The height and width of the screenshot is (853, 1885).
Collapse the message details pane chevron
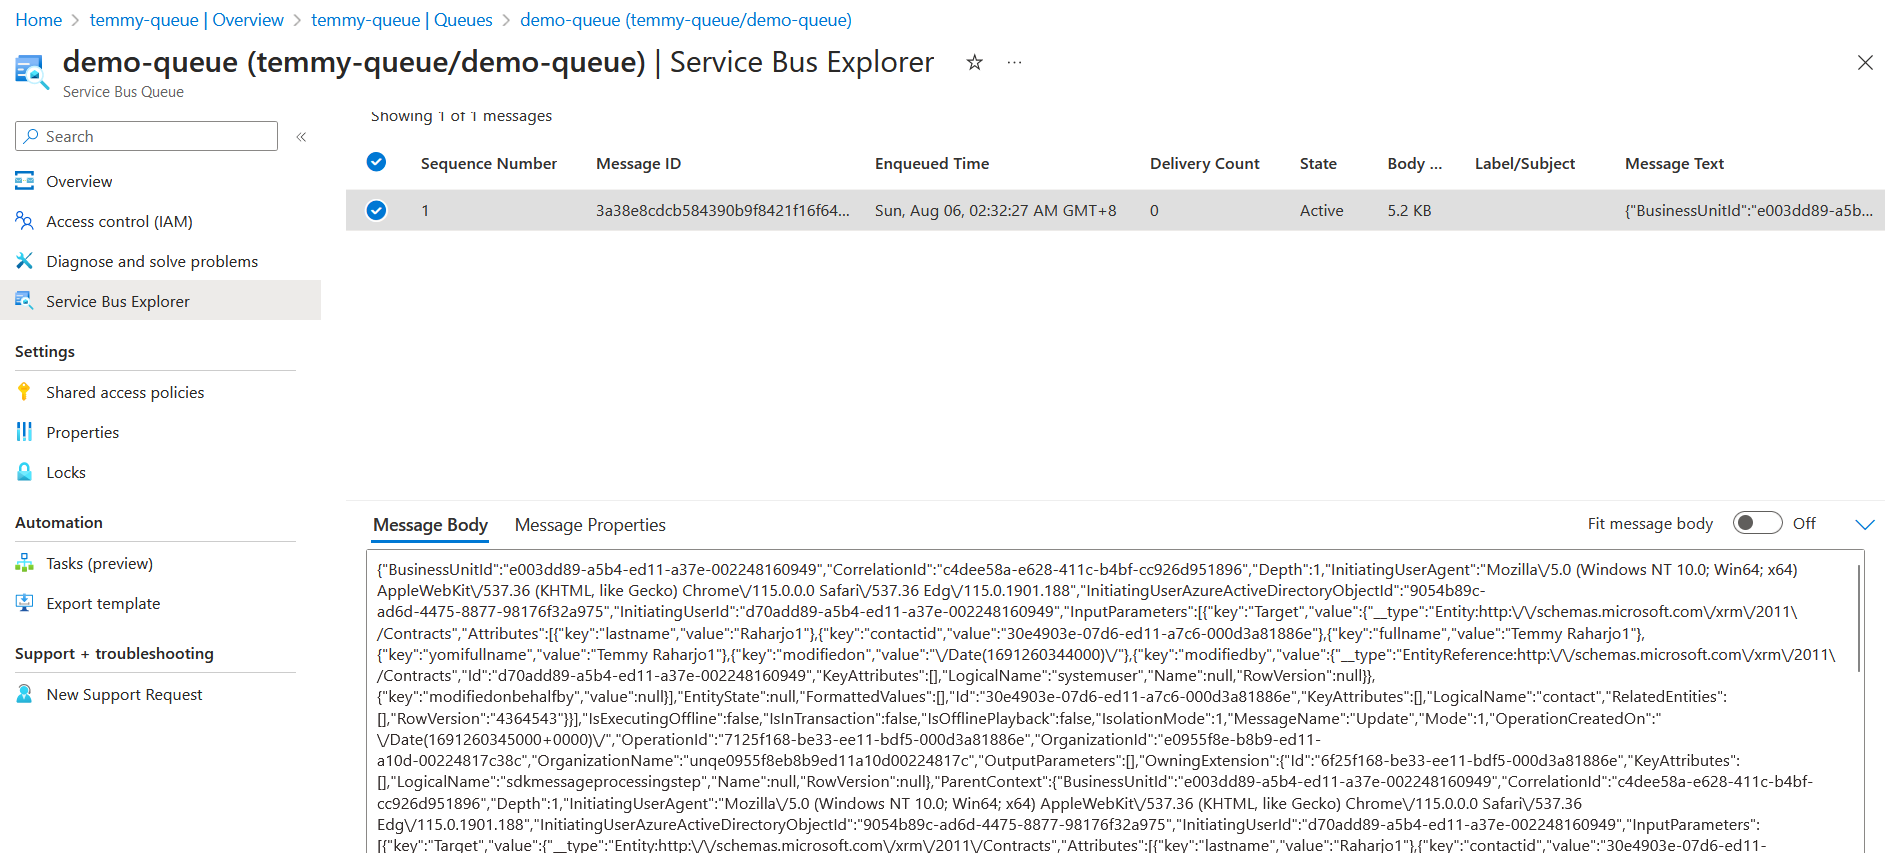coord(1865,524)
